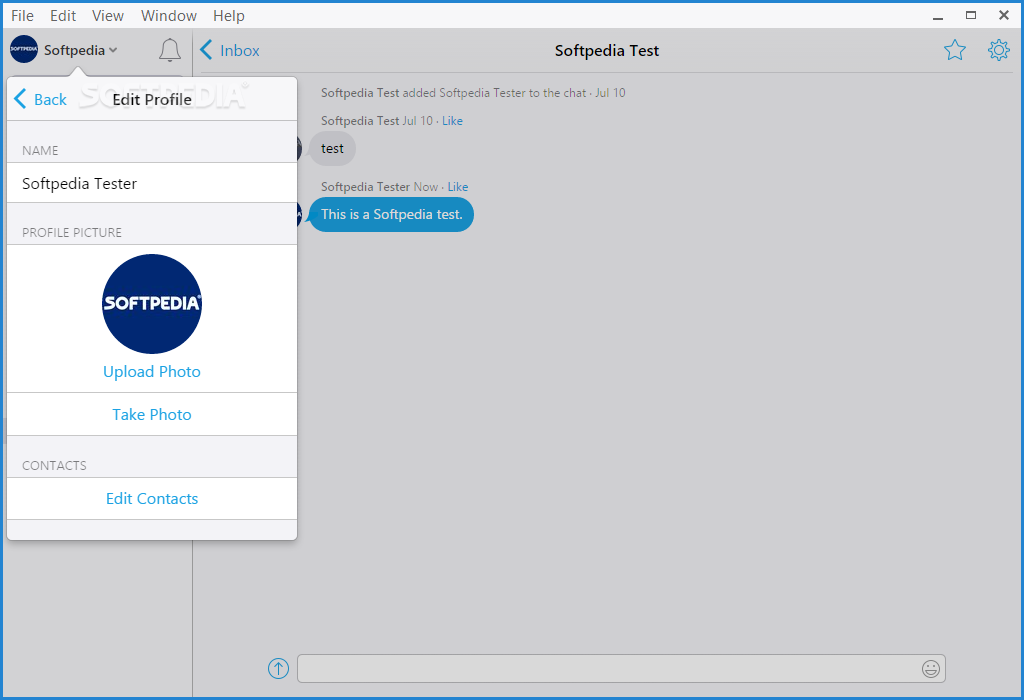Minimize the application window
This screenshot has height=700, width=1024.
coord(938,16)
